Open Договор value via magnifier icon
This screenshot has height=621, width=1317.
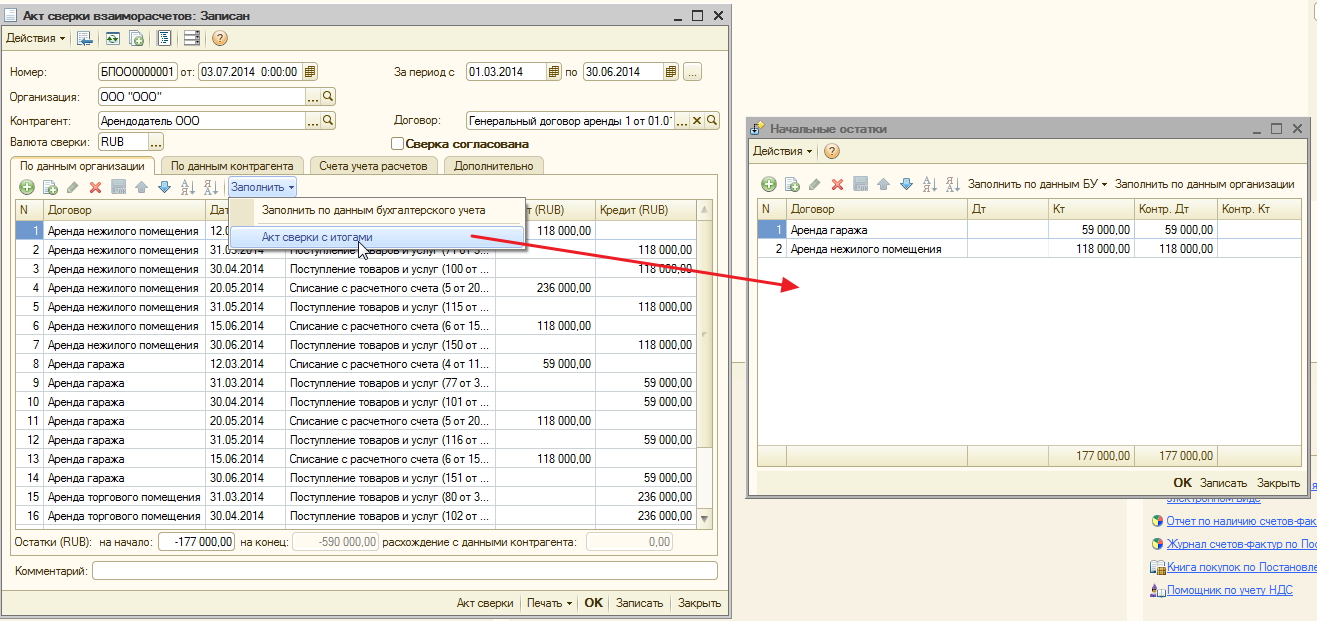click(x=713, y=120)
